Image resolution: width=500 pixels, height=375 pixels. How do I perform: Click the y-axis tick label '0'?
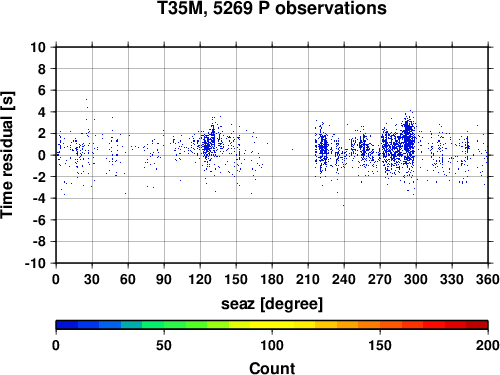click(x=41, y=155)
